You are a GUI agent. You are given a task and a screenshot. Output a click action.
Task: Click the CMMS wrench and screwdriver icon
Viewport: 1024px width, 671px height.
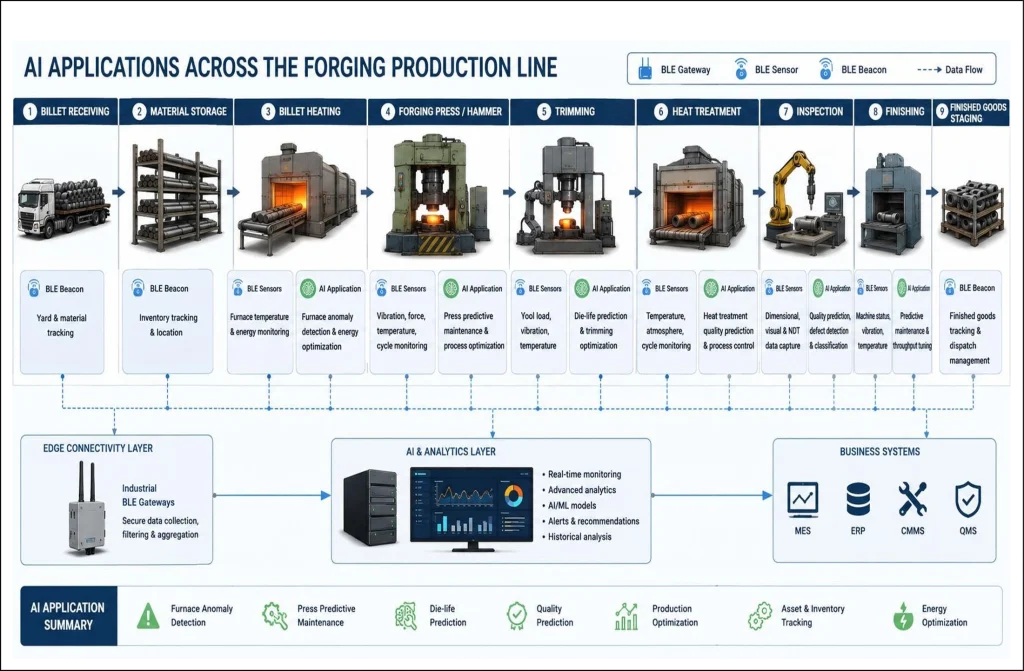(x=912, y=500)
